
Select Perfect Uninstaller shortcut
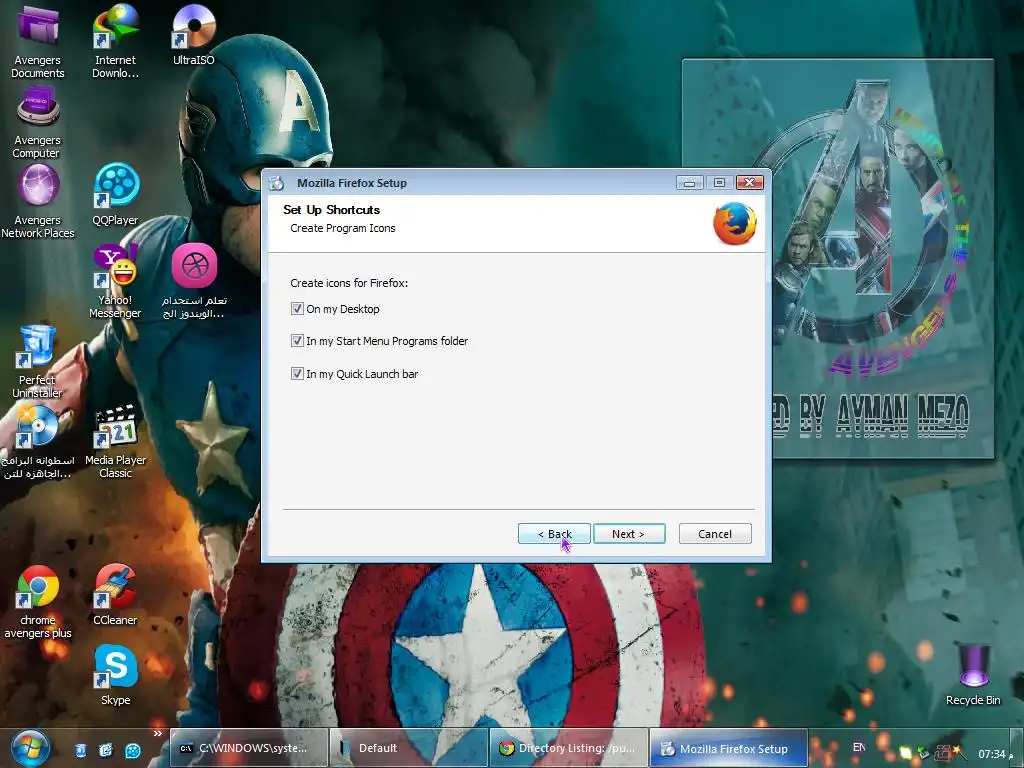coord(37,361)
